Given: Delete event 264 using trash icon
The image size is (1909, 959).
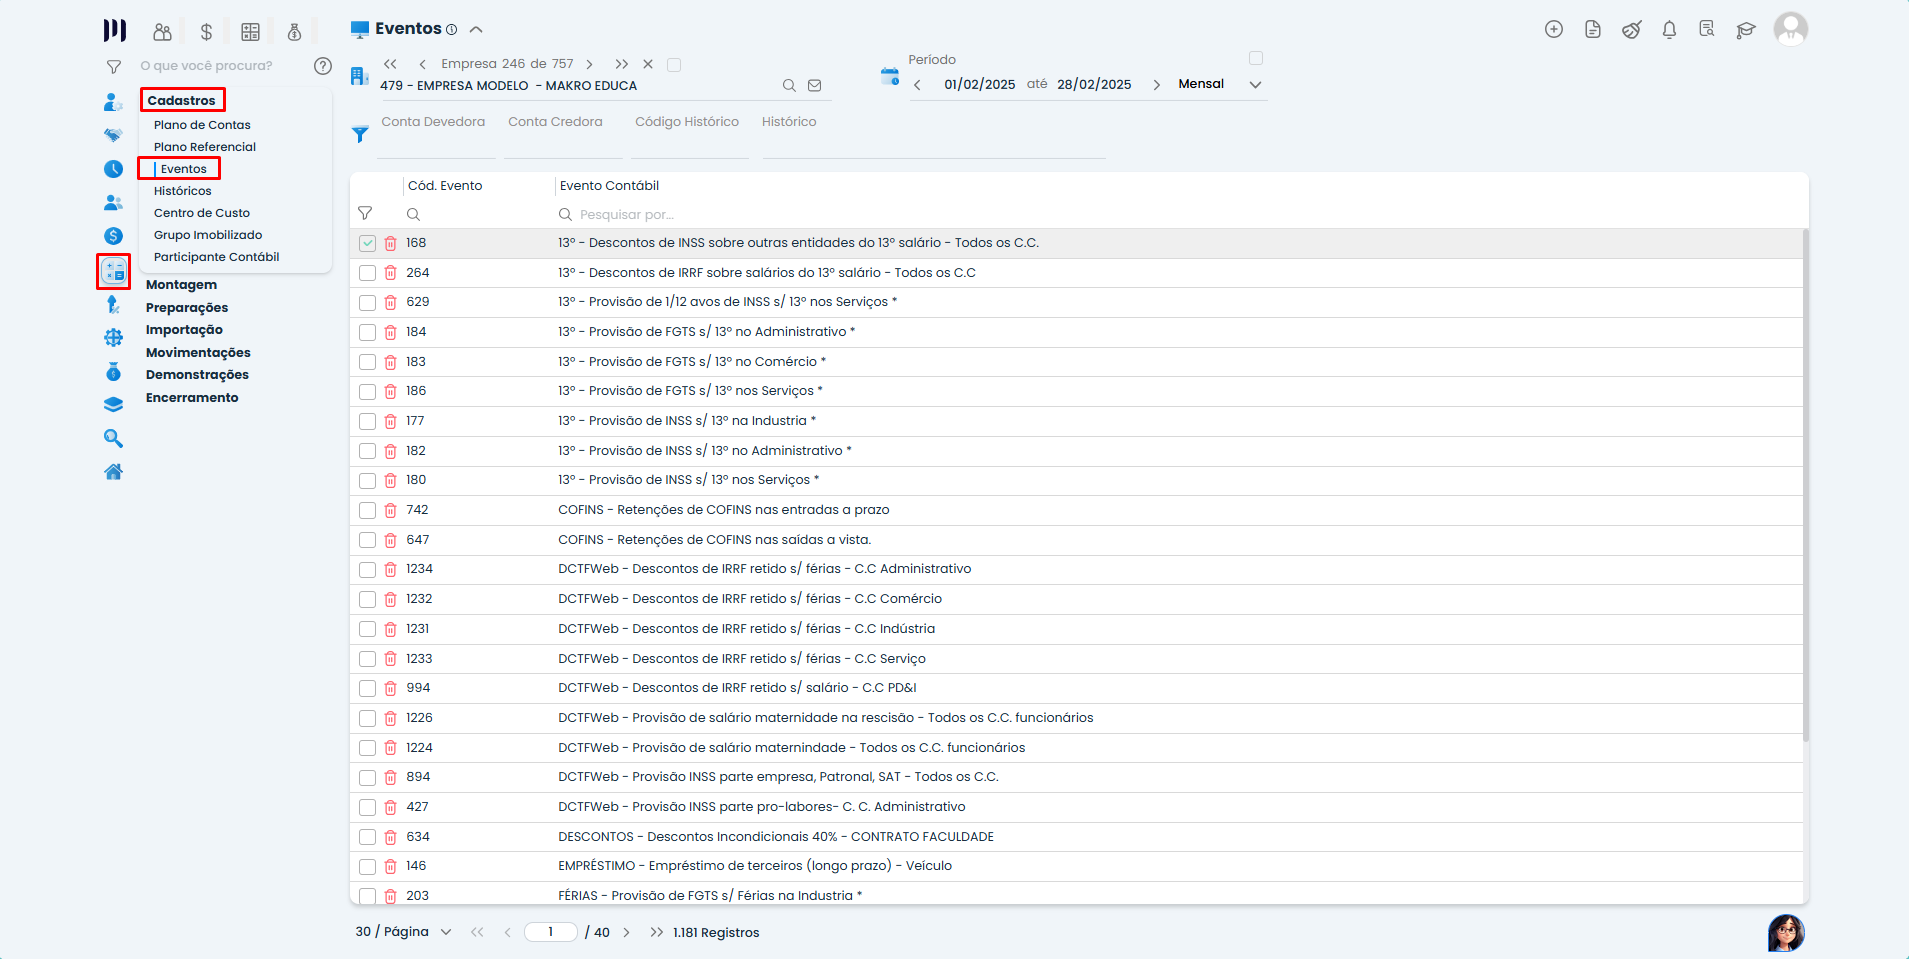Looking at the screenshot, I should click(391, 273).
